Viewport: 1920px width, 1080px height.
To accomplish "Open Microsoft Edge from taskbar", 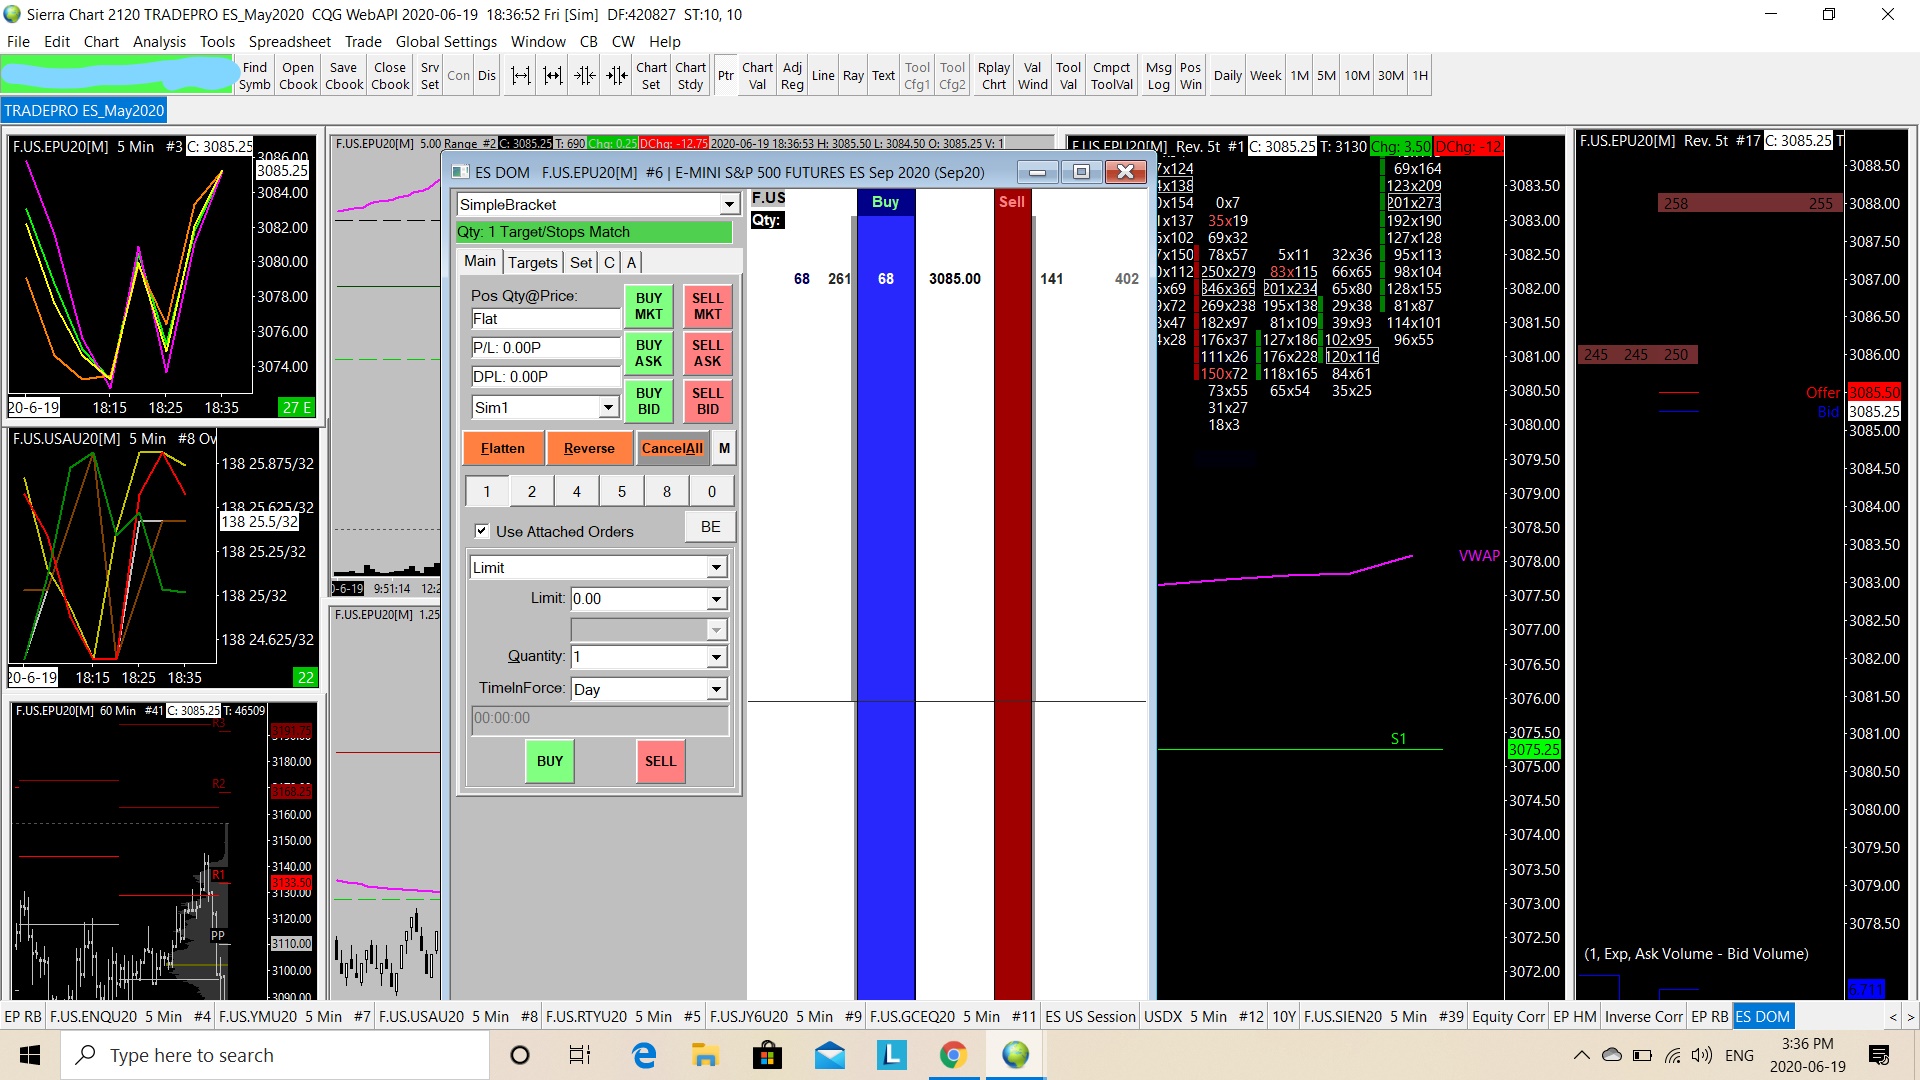I will click(x=644, y=1055).
